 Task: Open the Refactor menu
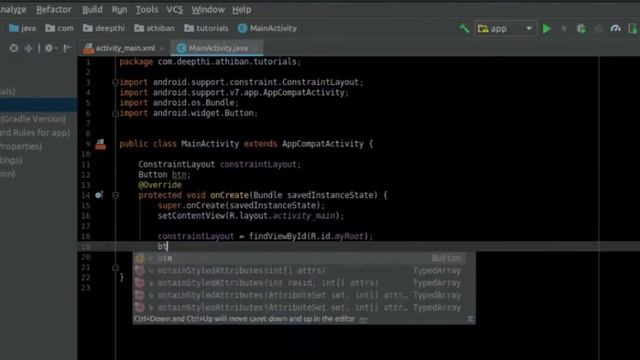54,9
